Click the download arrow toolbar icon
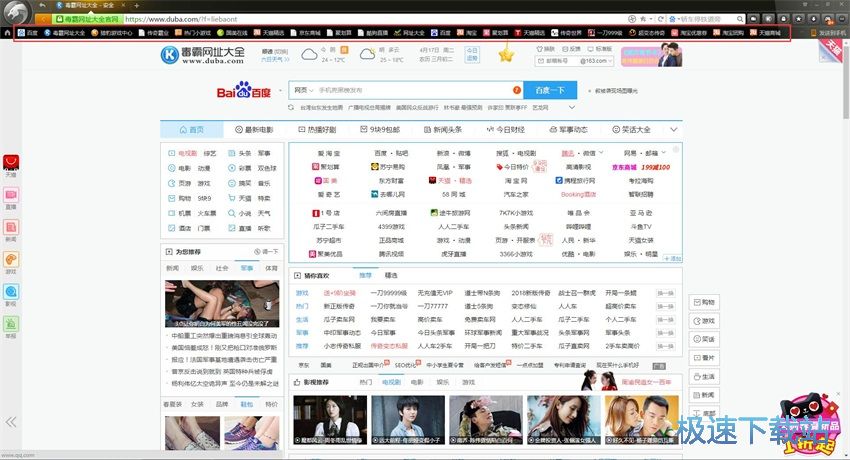Image resolution: width=850 pixels, height=460 pixels. coord(813,19)
